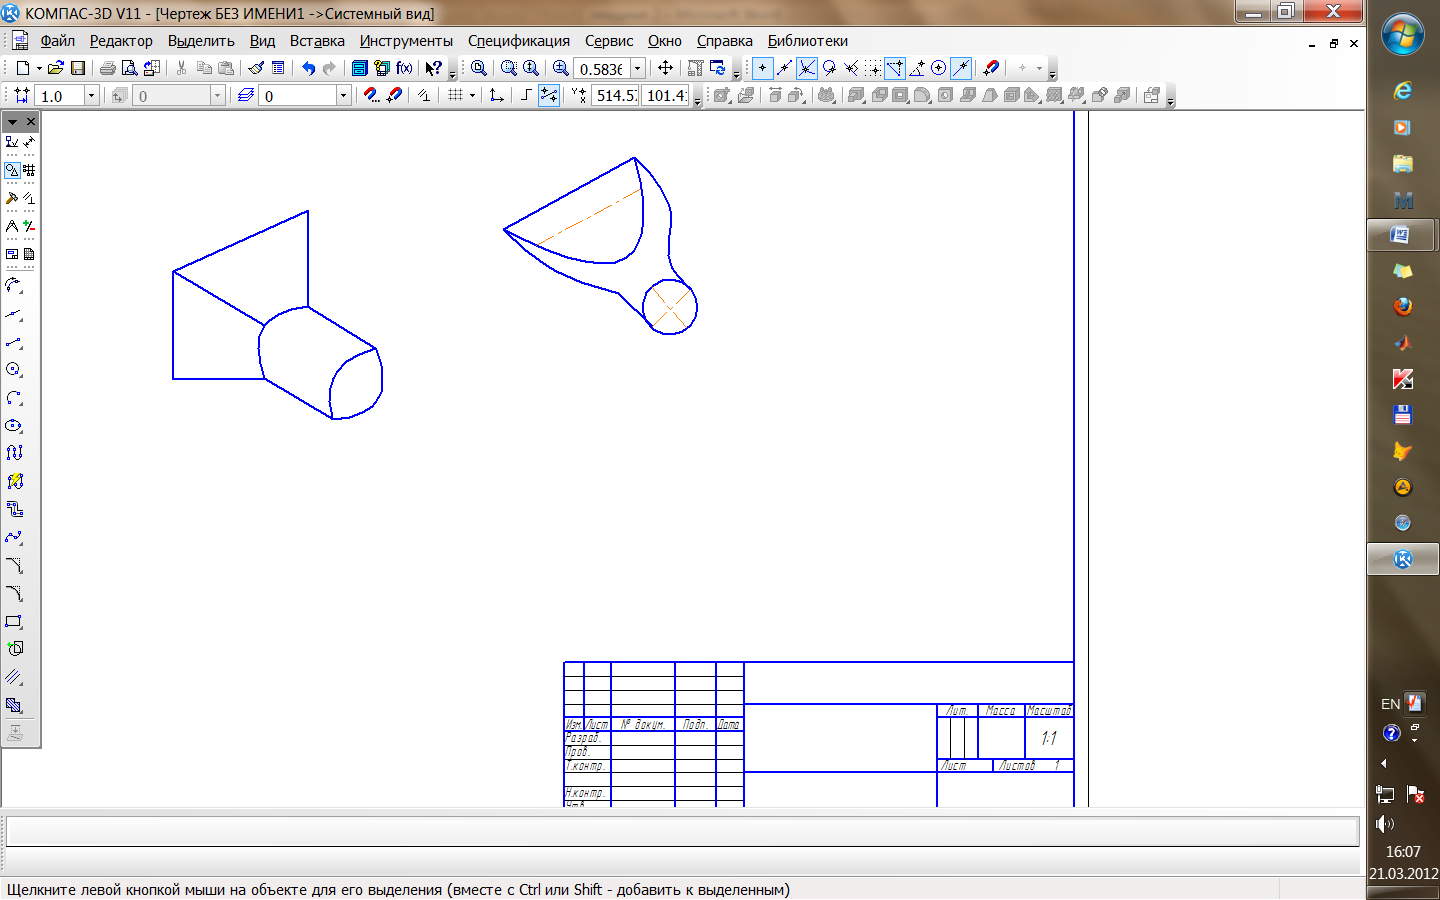Viewport: 1440px width, 900px height.
Task: Open the Спецификация menu
Action: coord(519,41)
